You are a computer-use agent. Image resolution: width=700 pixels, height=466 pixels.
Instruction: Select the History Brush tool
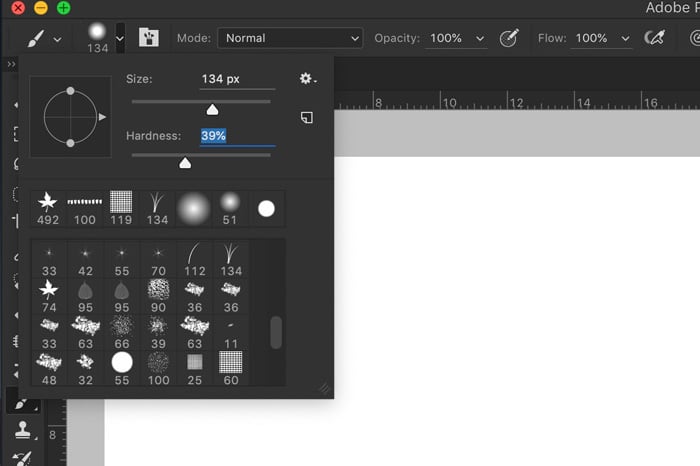point(22,458)
